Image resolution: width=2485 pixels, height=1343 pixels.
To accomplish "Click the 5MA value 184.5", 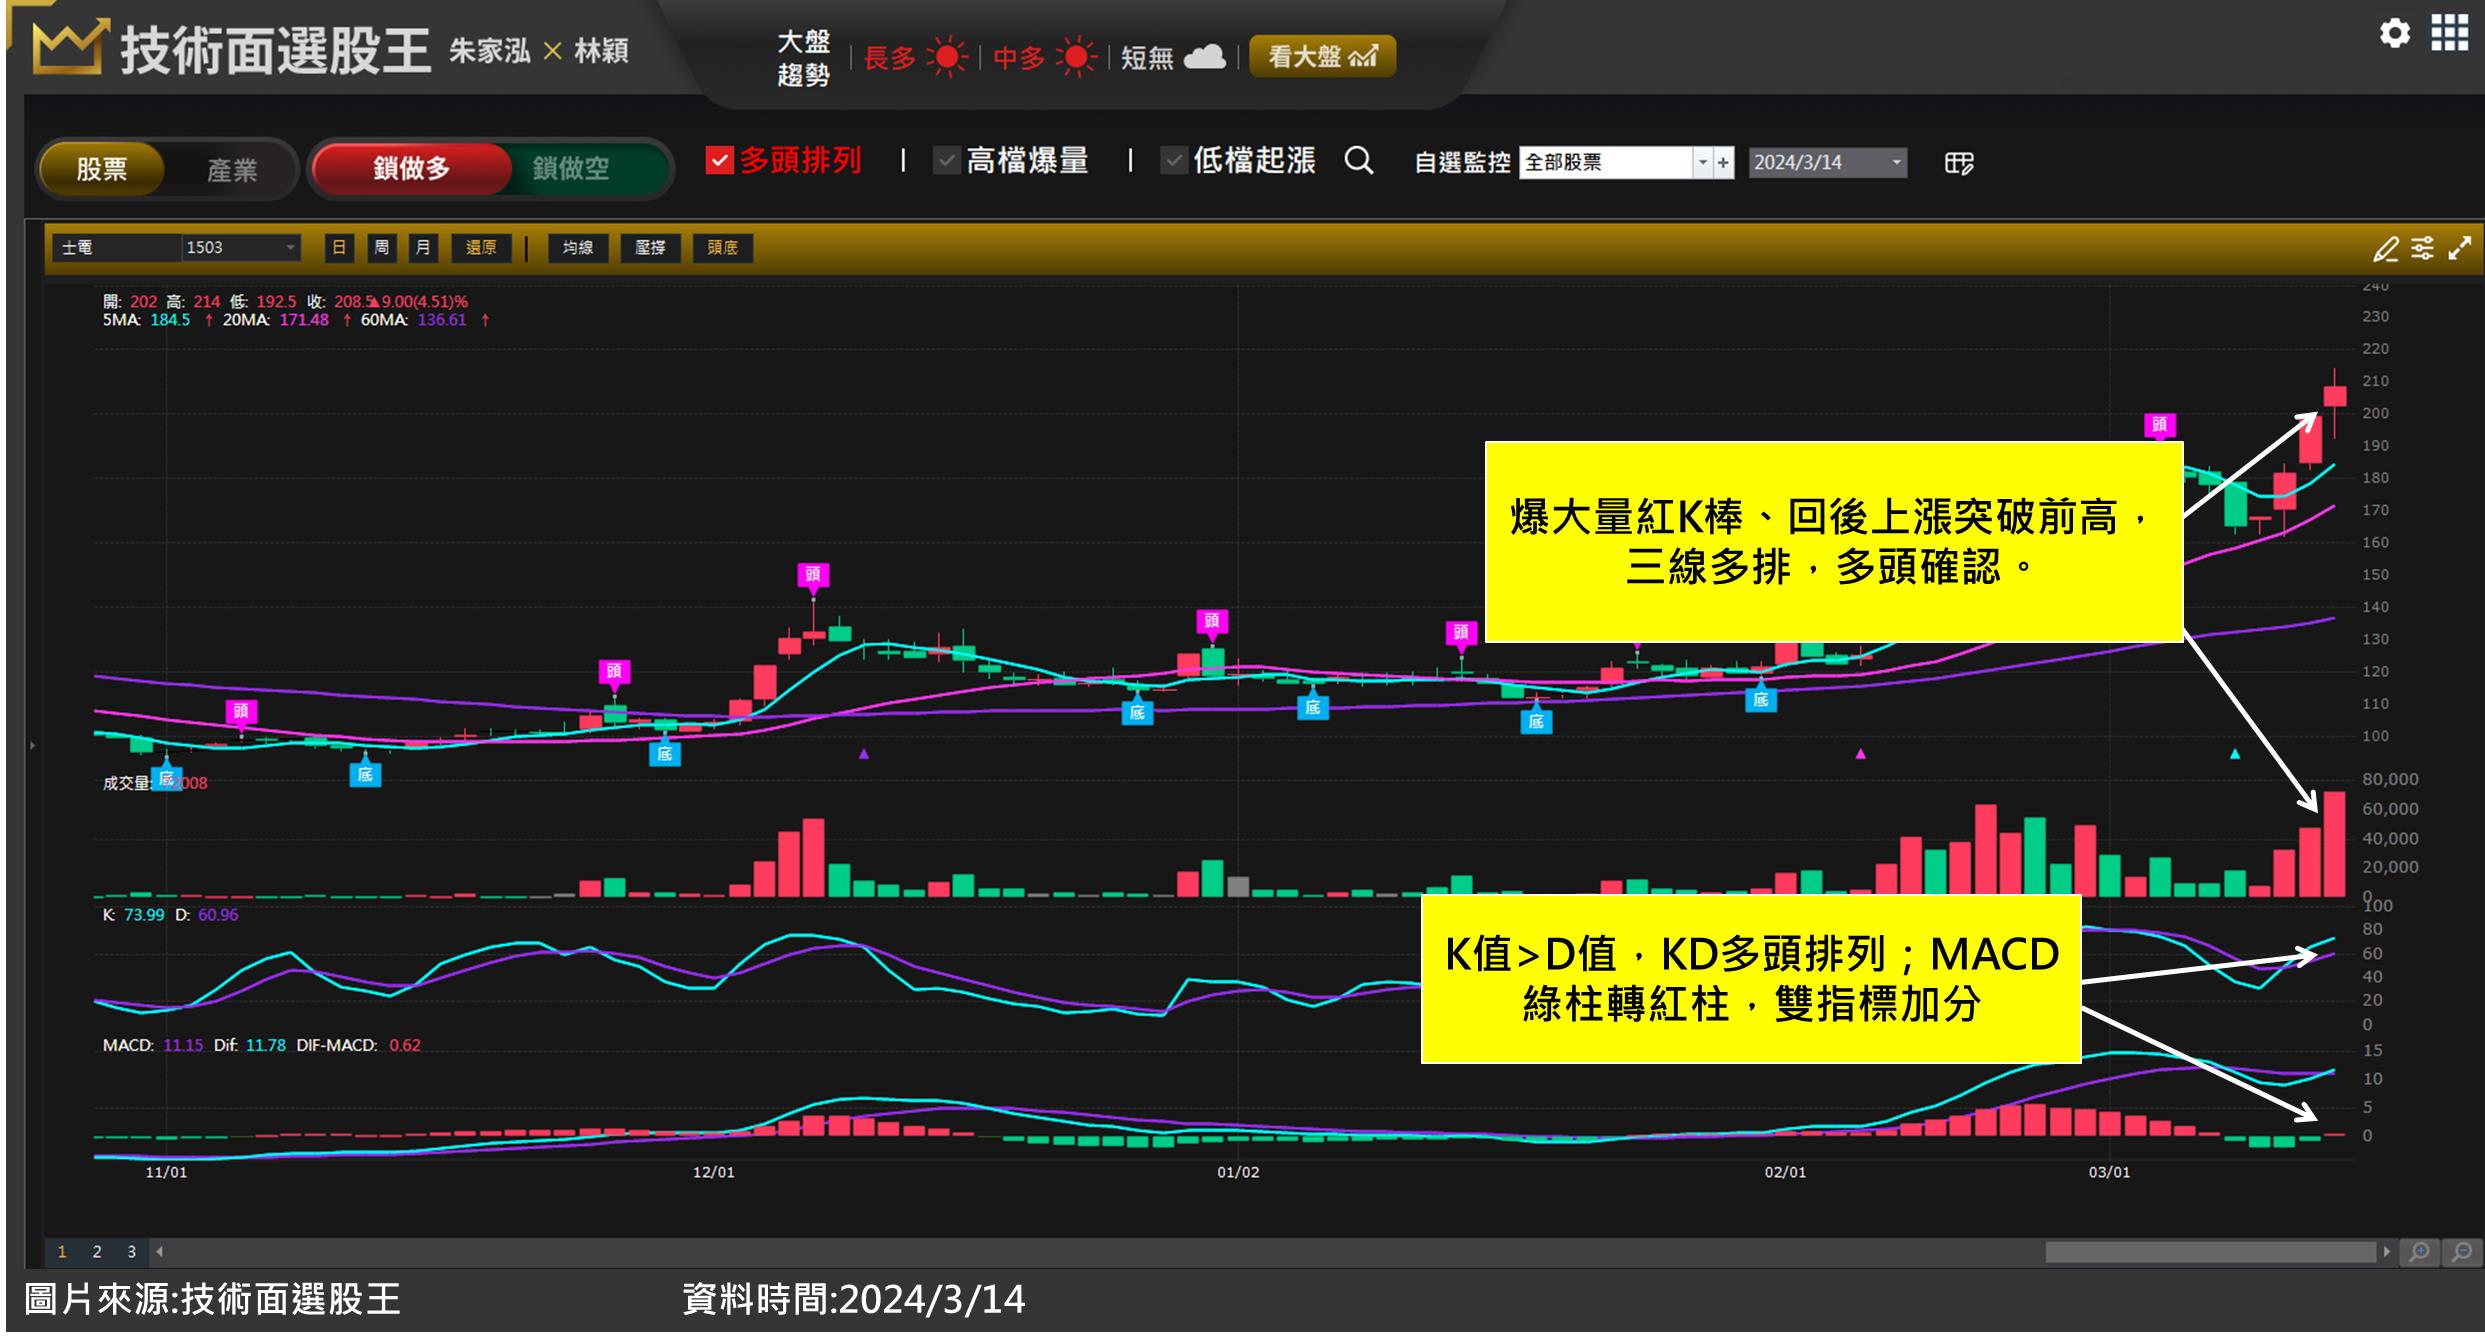I will (x=170, y=320).
